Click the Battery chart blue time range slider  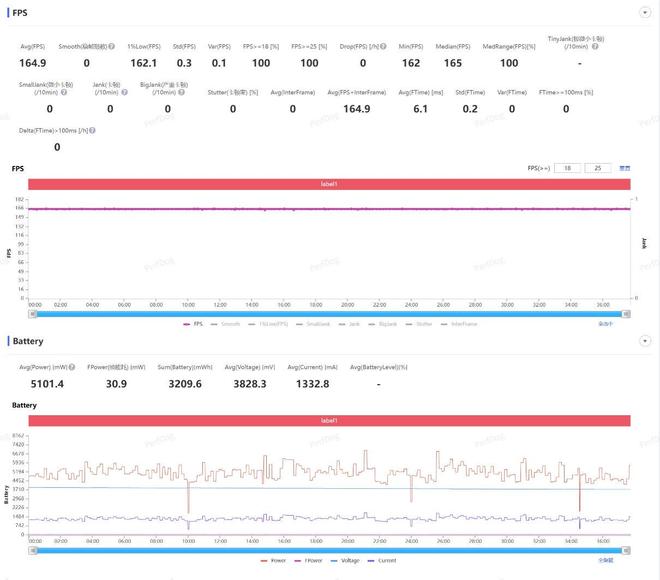[x=330, y=550]
